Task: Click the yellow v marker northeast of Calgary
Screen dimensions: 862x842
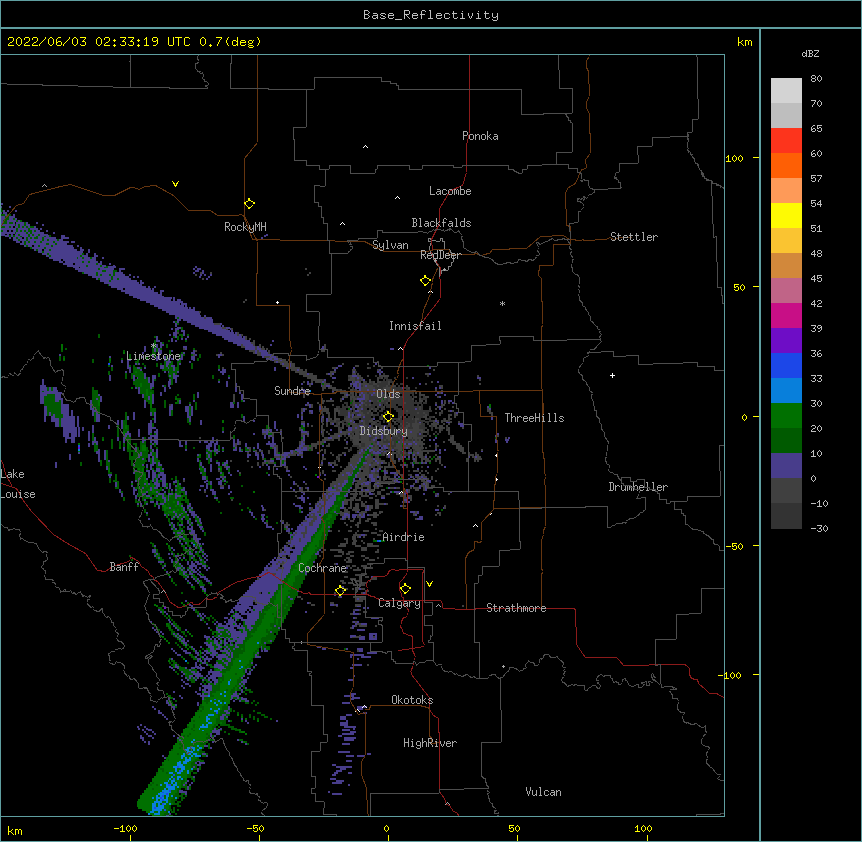Action: coord(429,584)
